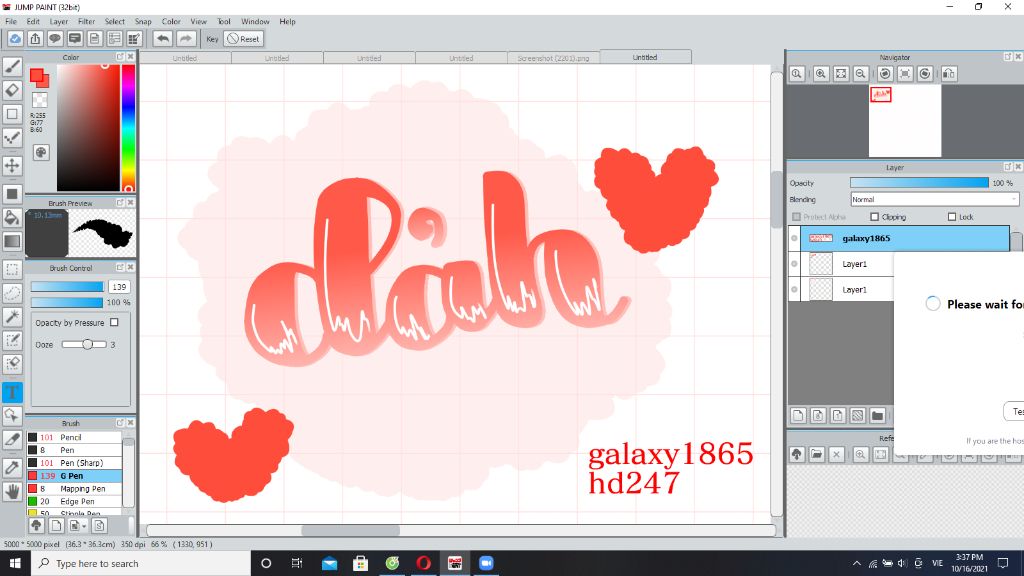Select the Select Eraser tool
This screenshot has width=1024, height=576.
point(12,363)
